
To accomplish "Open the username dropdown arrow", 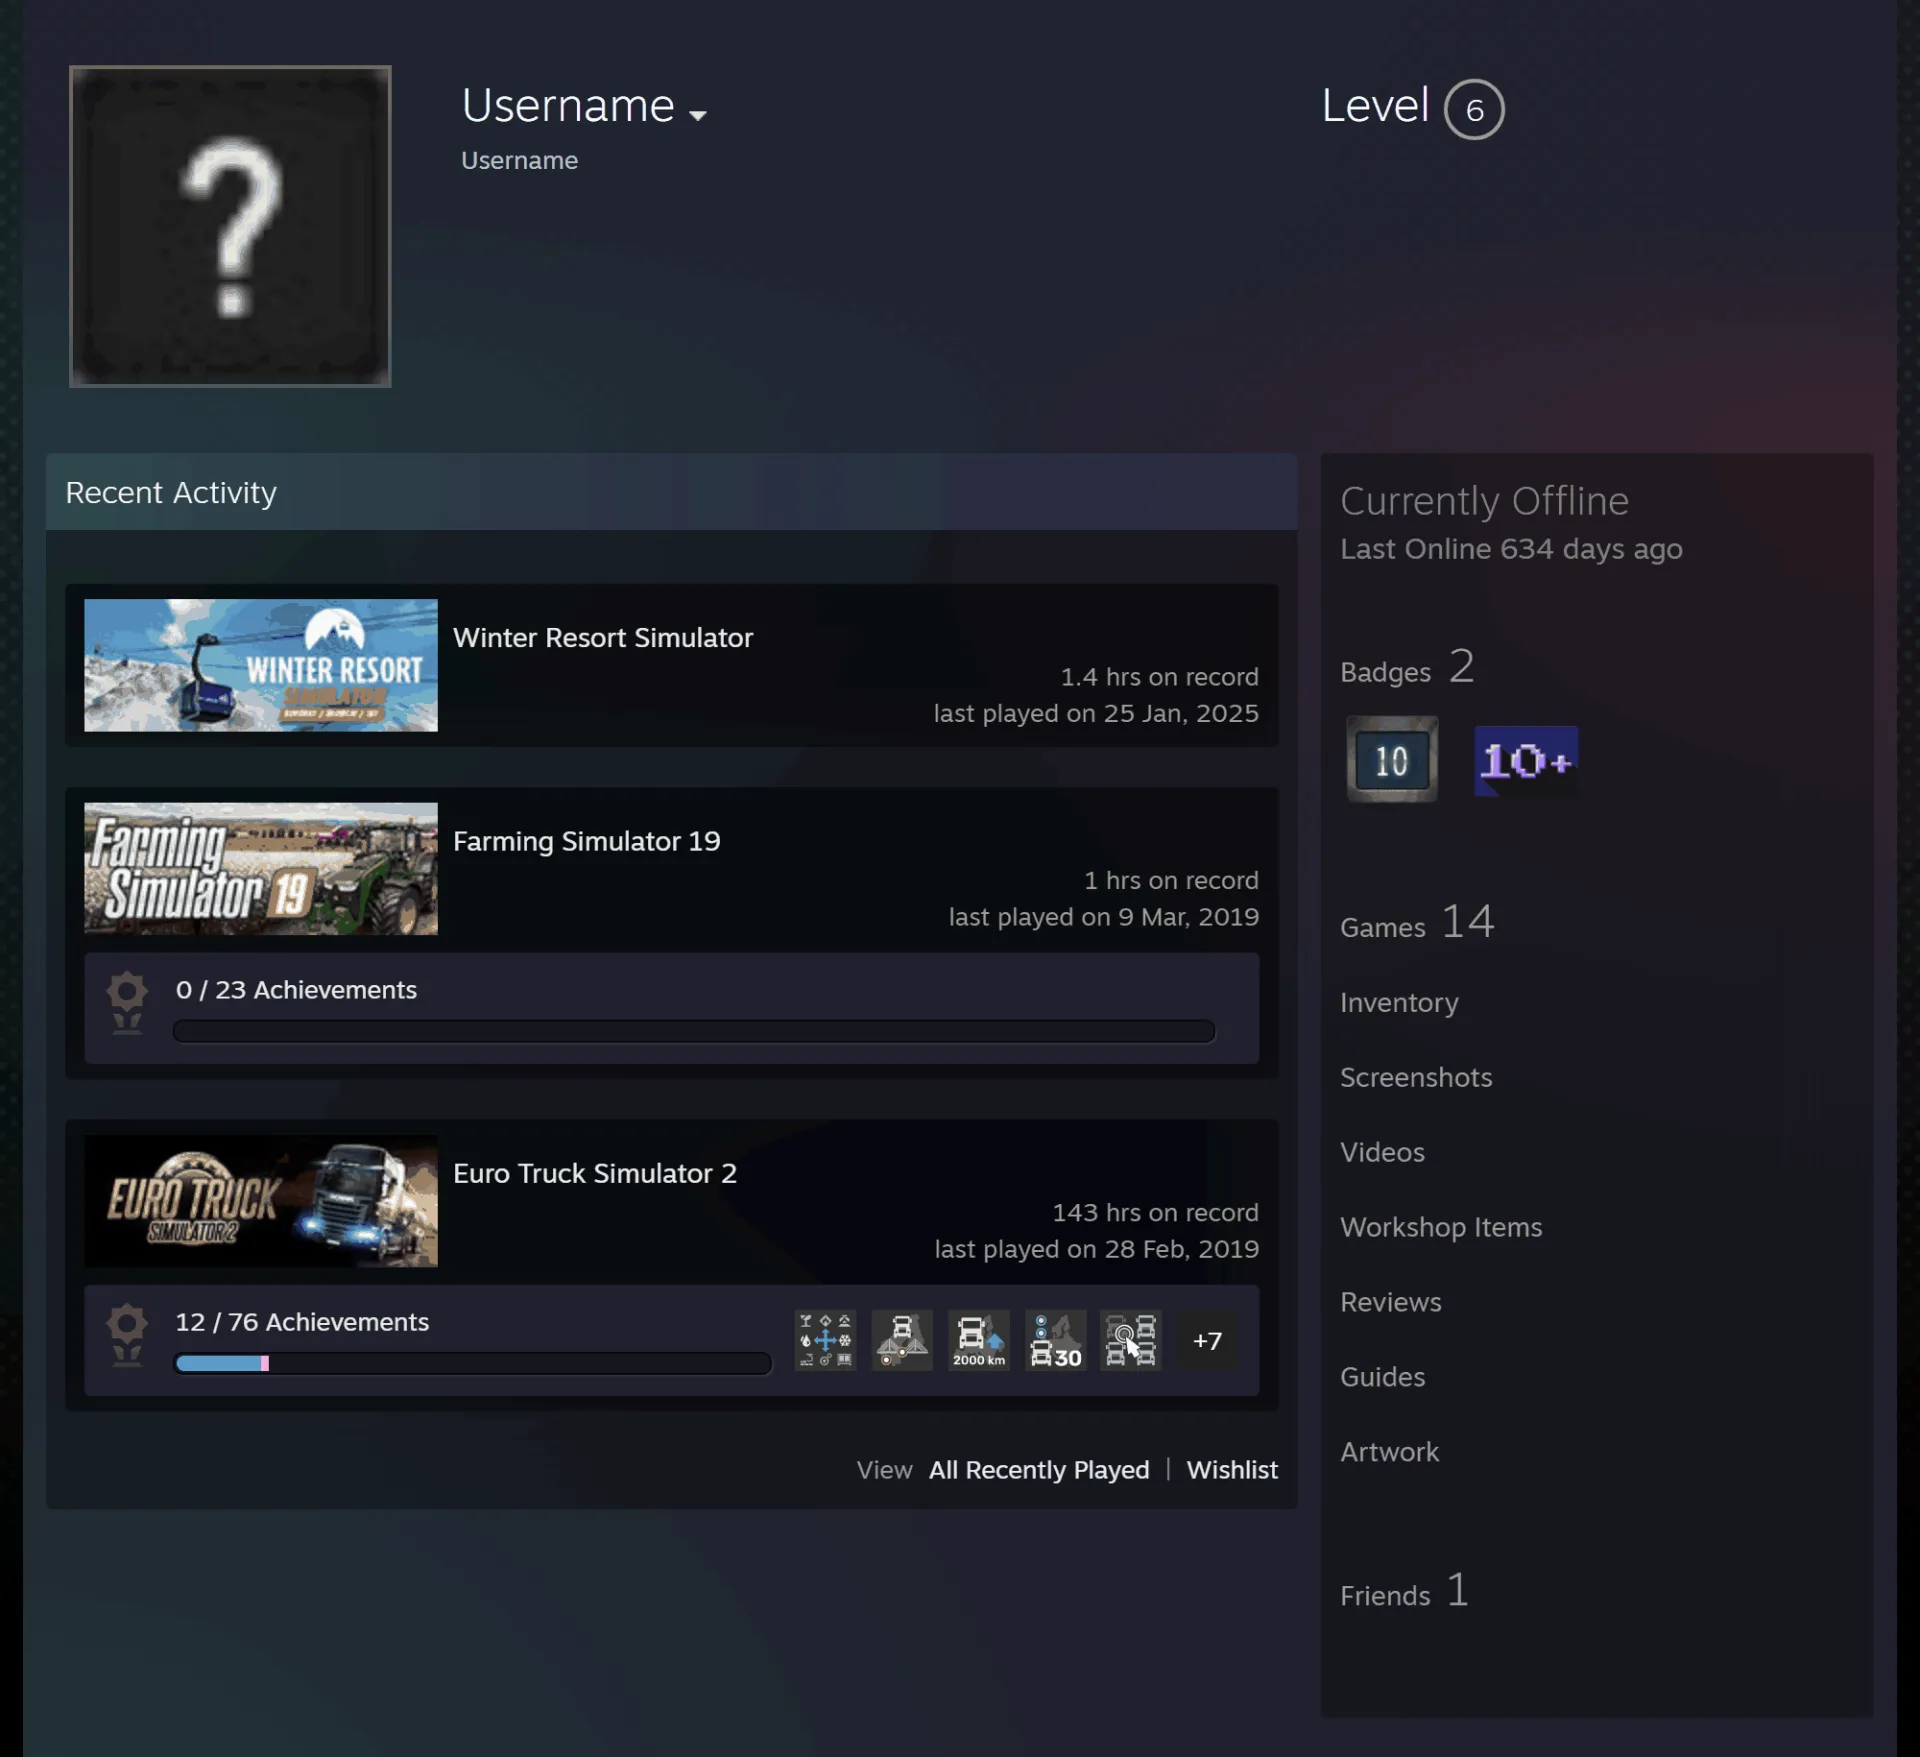I will 698,115.
